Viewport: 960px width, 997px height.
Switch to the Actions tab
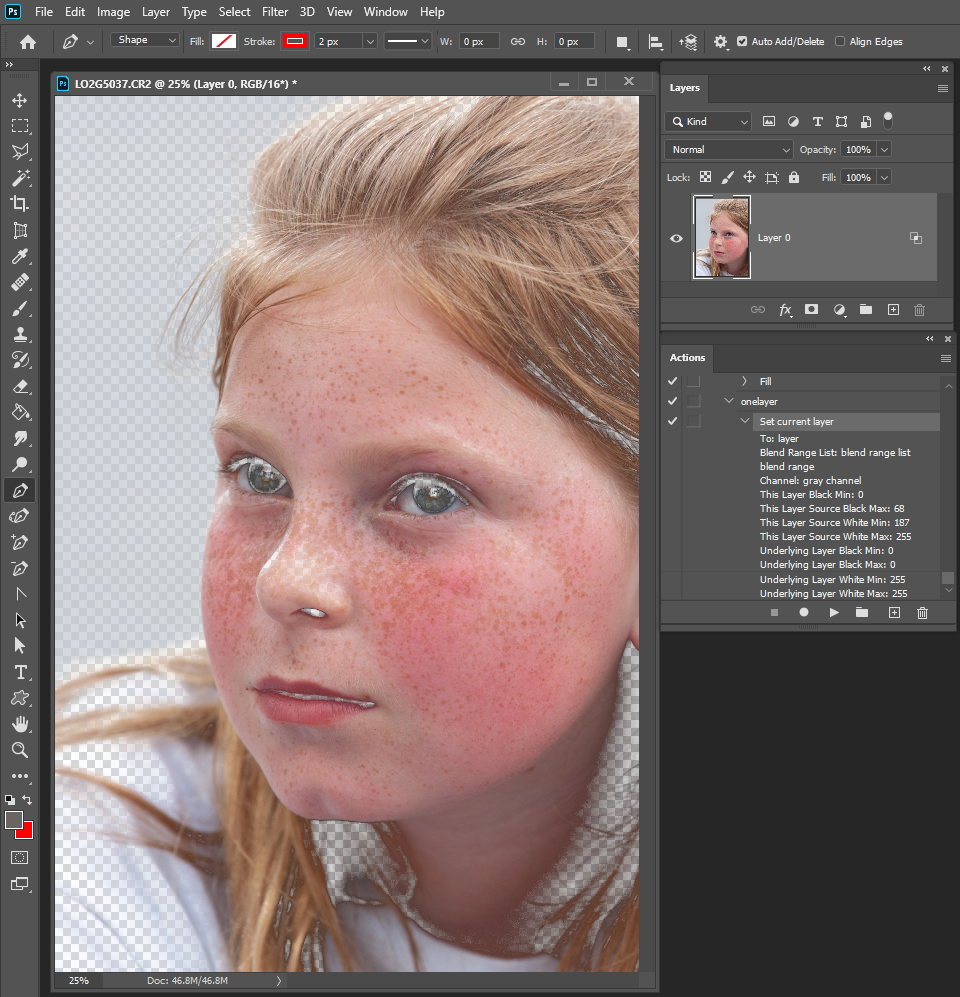pyautogui.click(x=687, y=357)
